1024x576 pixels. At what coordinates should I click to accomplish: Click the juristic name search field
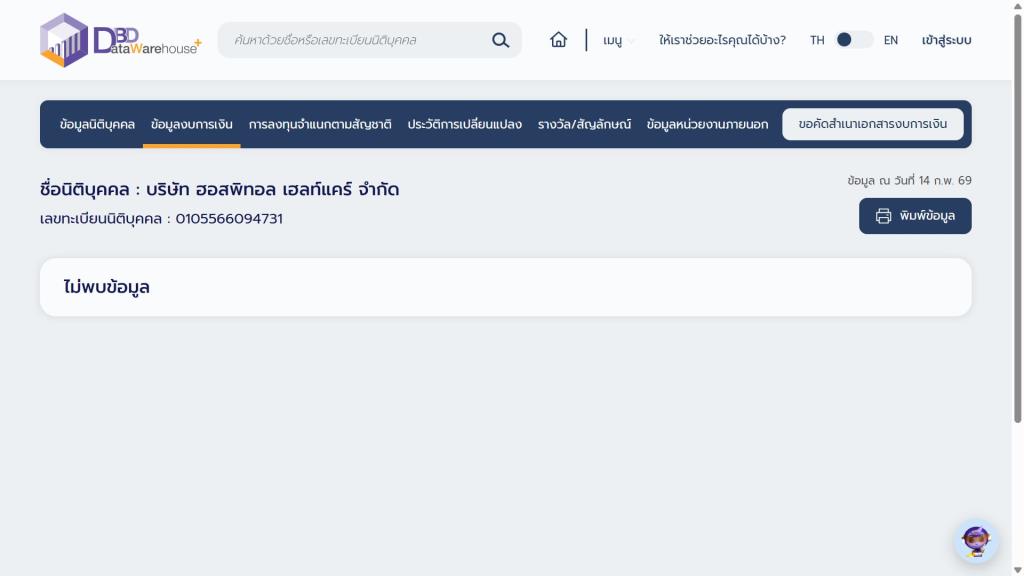point(355,40)
